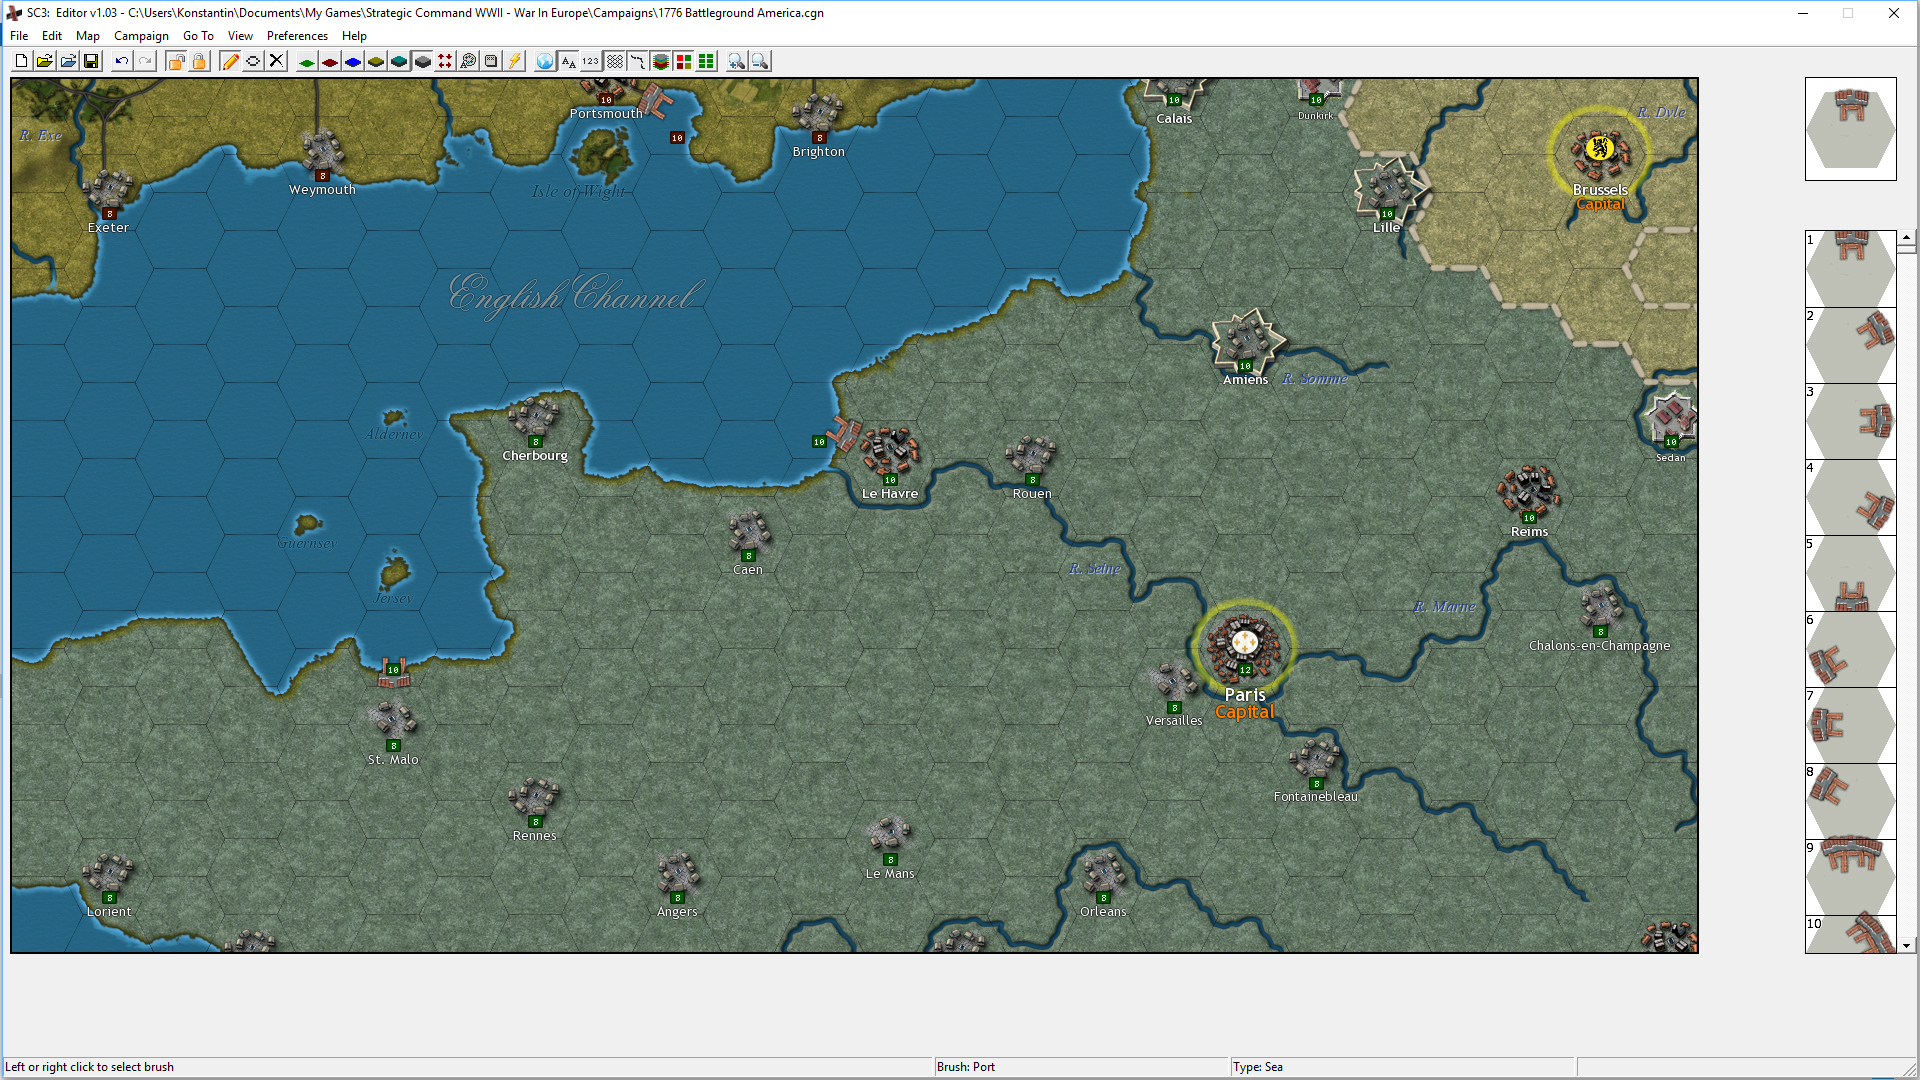The height and width of the screenshot is (1080, 1920).
Task: Click the open padlock icon
Action: 176,62
